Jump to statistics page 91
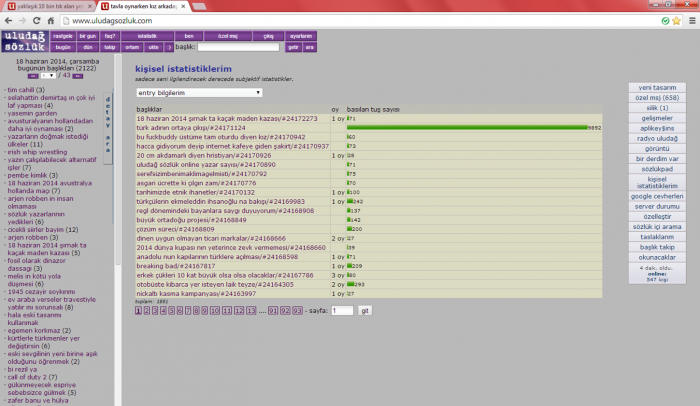The image size is (700, 406). (273, 310)
